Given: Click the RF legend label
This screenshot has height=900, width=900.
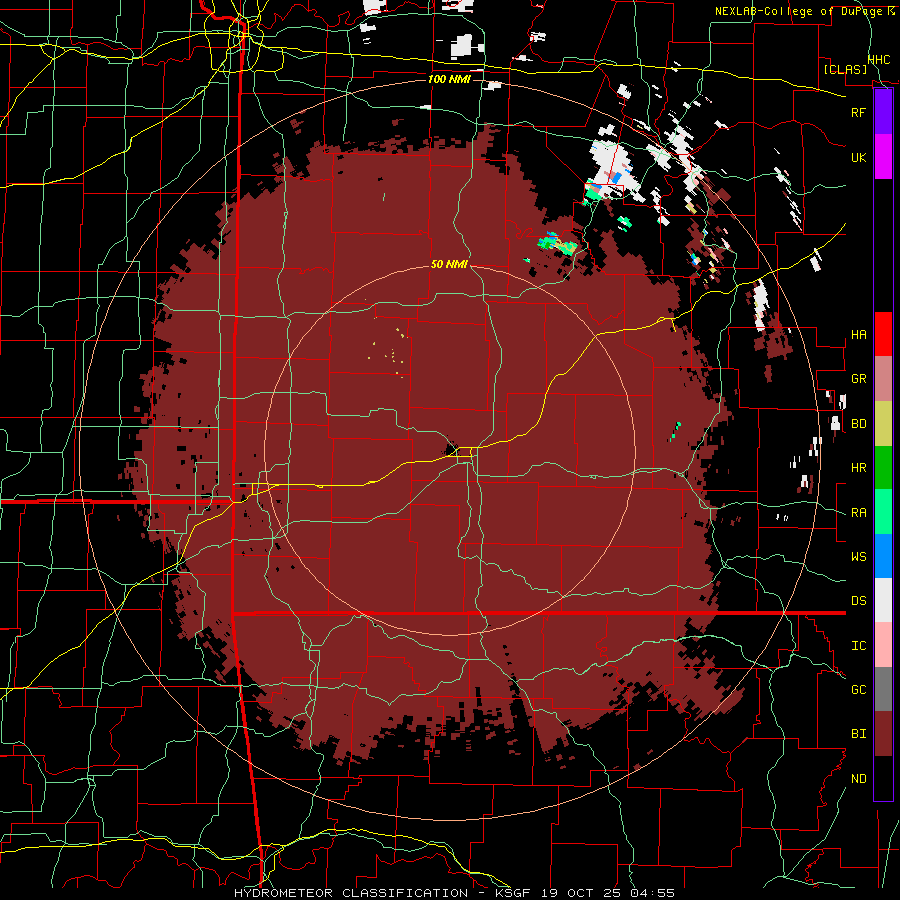Looking at the screenshot, I should pos(858,112).
